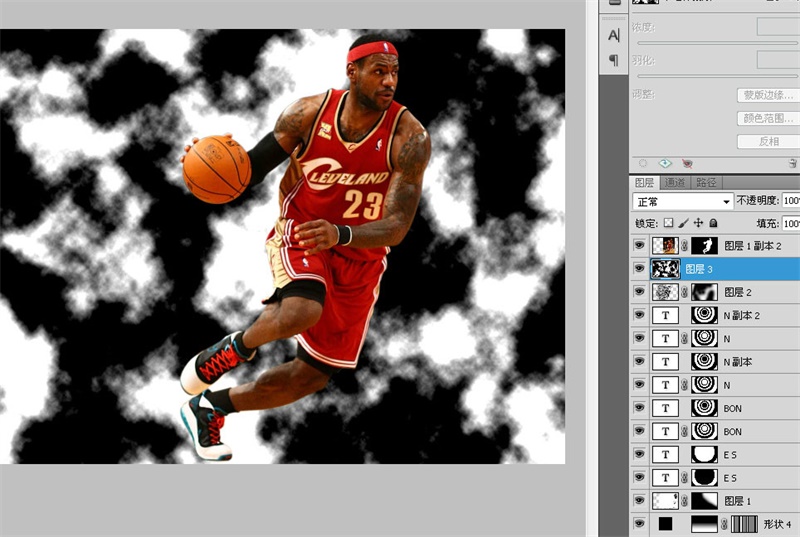Switch to the 通道 tab
This screenshot has width=800, height=537.
click(676, 182)
